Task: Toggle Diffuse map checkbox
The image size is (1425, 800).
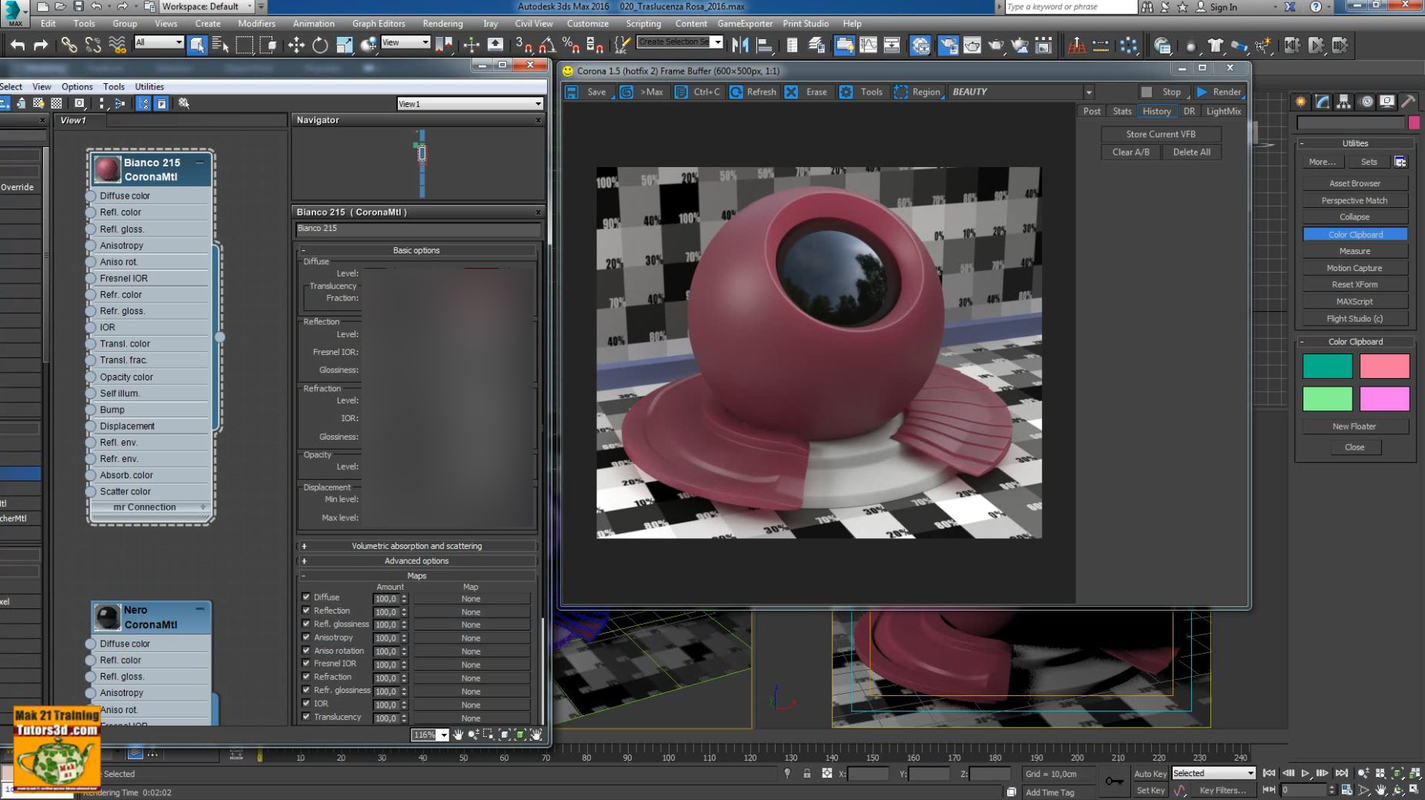Action: [306, 597]
